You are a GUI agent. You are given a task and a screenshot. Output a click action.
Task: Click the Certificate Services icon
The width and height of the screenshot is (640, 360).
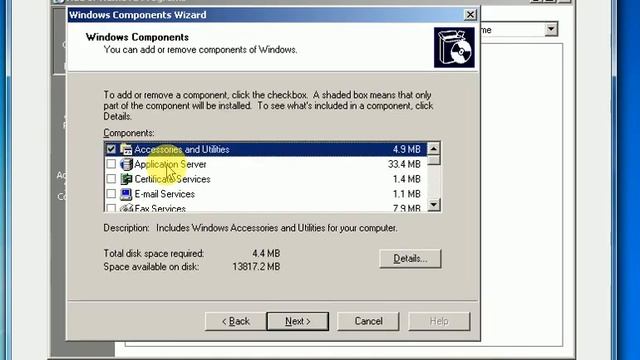tap(126, 179)
